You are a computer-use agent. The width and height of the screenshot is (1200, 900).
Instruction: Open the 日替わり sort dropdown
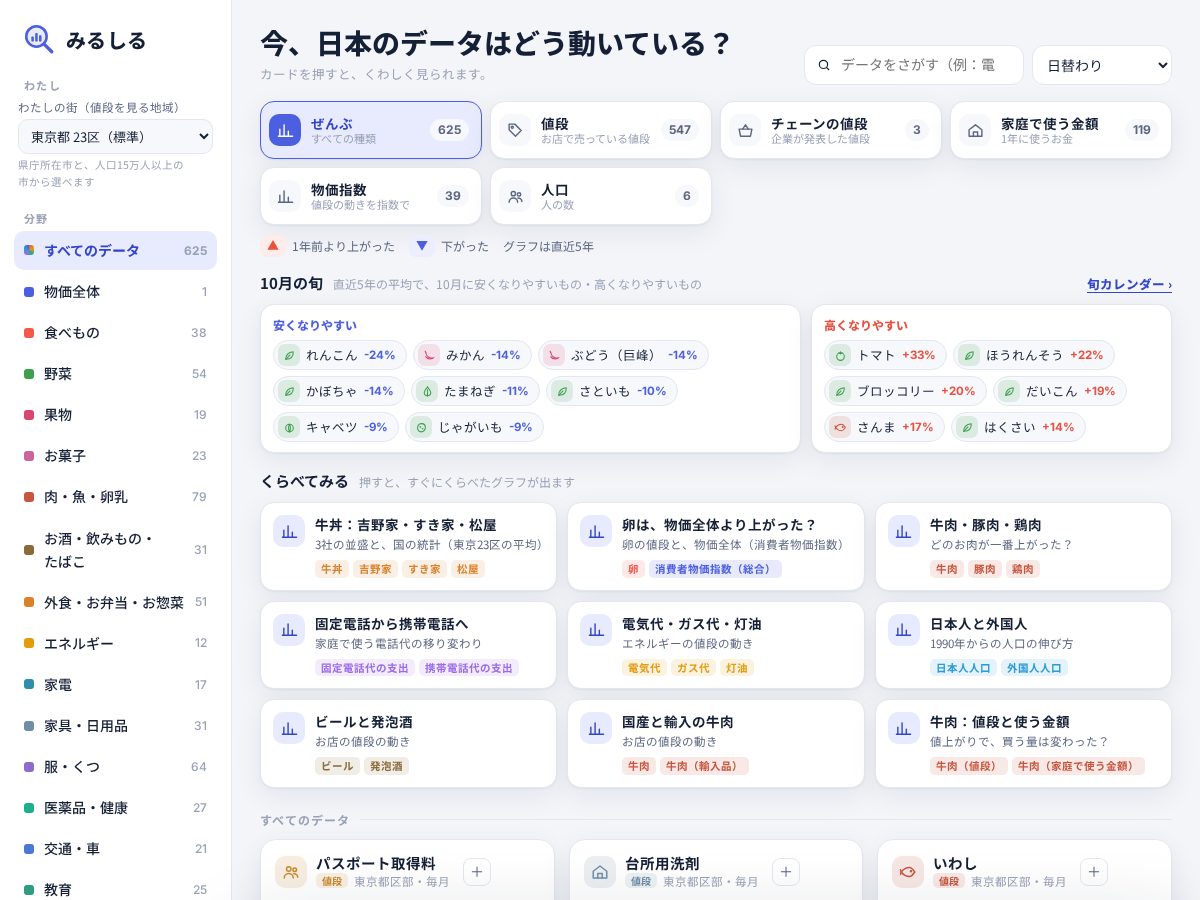[1102, 65]
